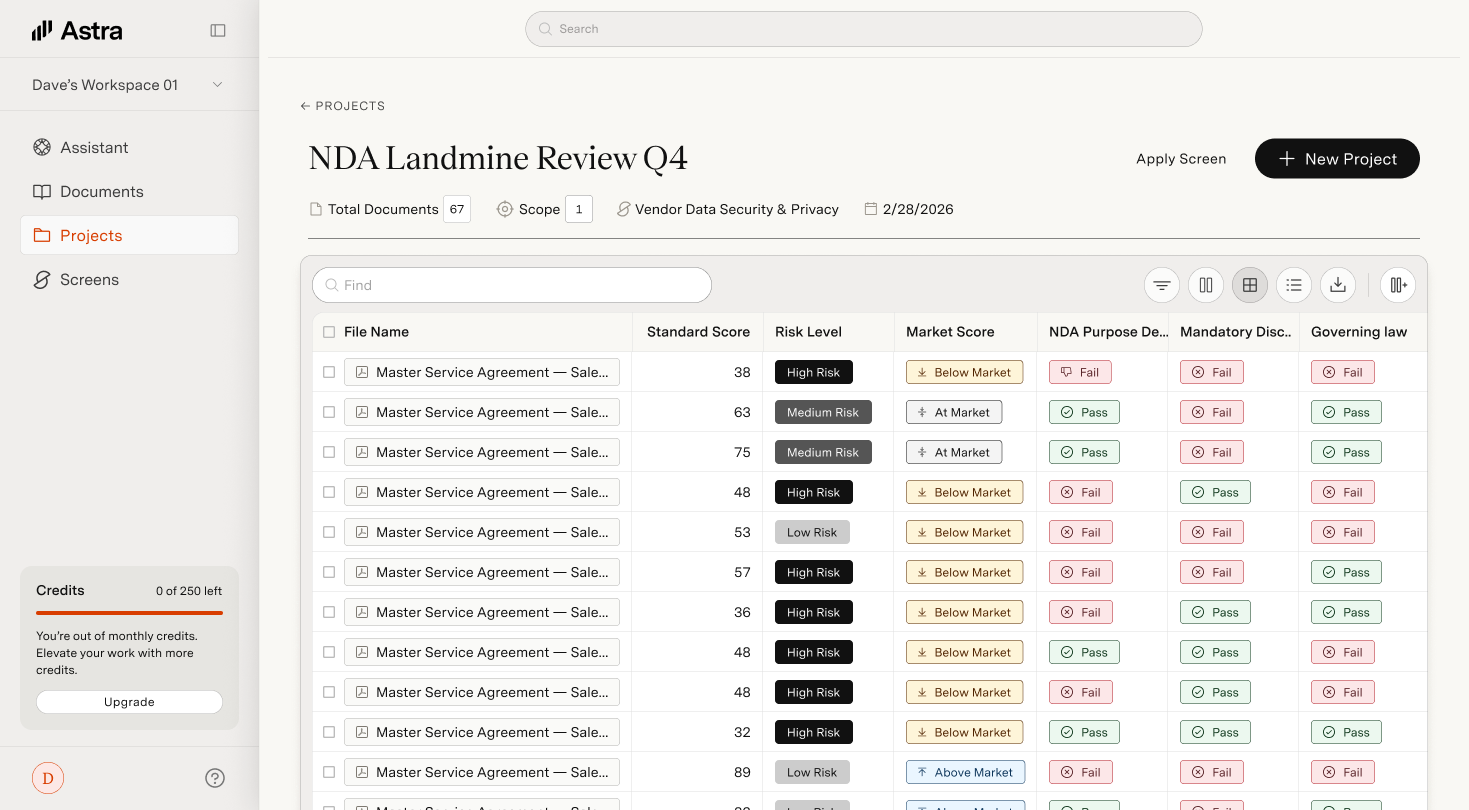Select the grid view icon
The height and width of the screenshot is (810, 1469).
[1250, 285]
